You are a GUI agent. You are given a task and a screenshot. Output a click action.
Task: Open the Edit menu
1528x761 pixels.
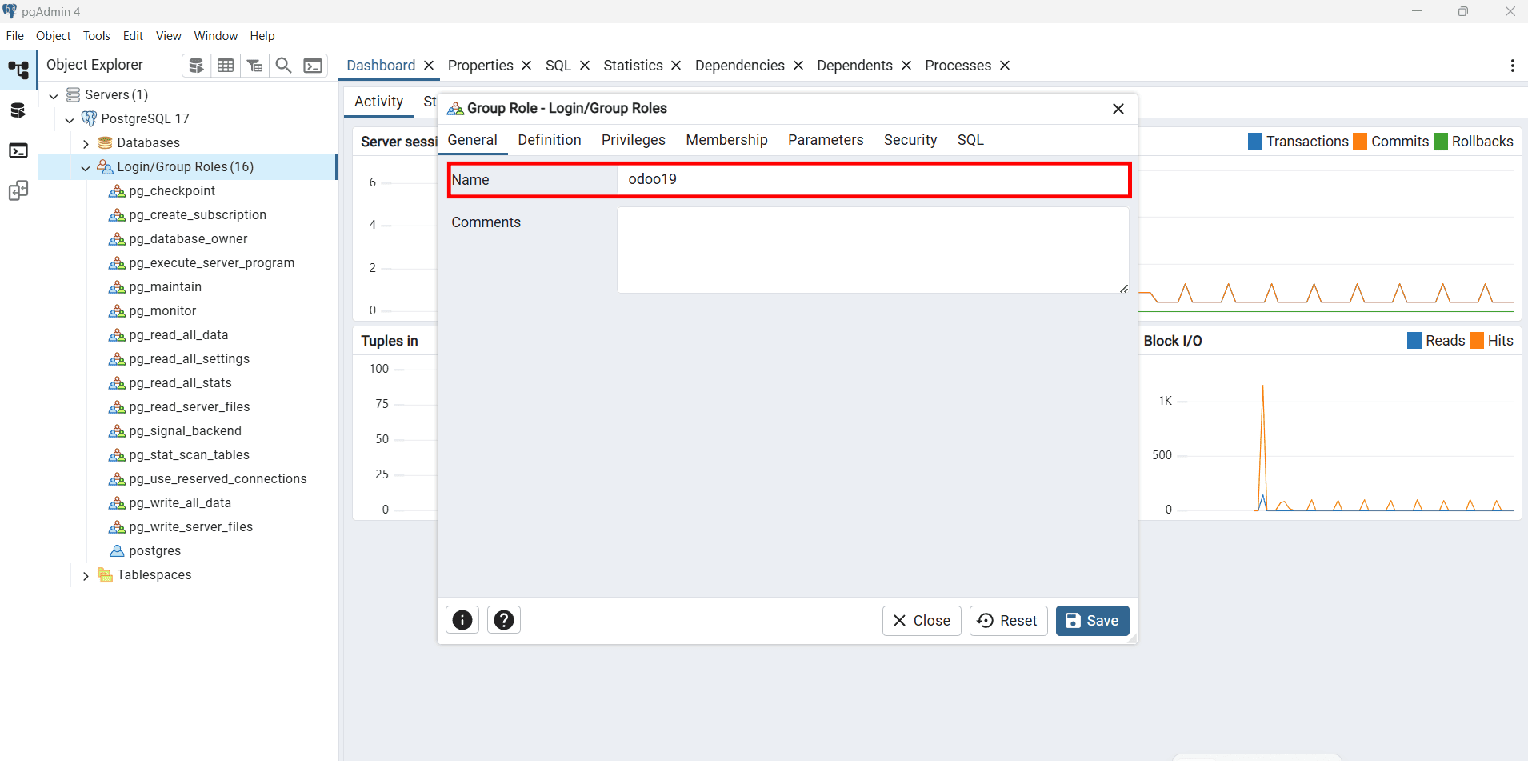coord(133,35)
